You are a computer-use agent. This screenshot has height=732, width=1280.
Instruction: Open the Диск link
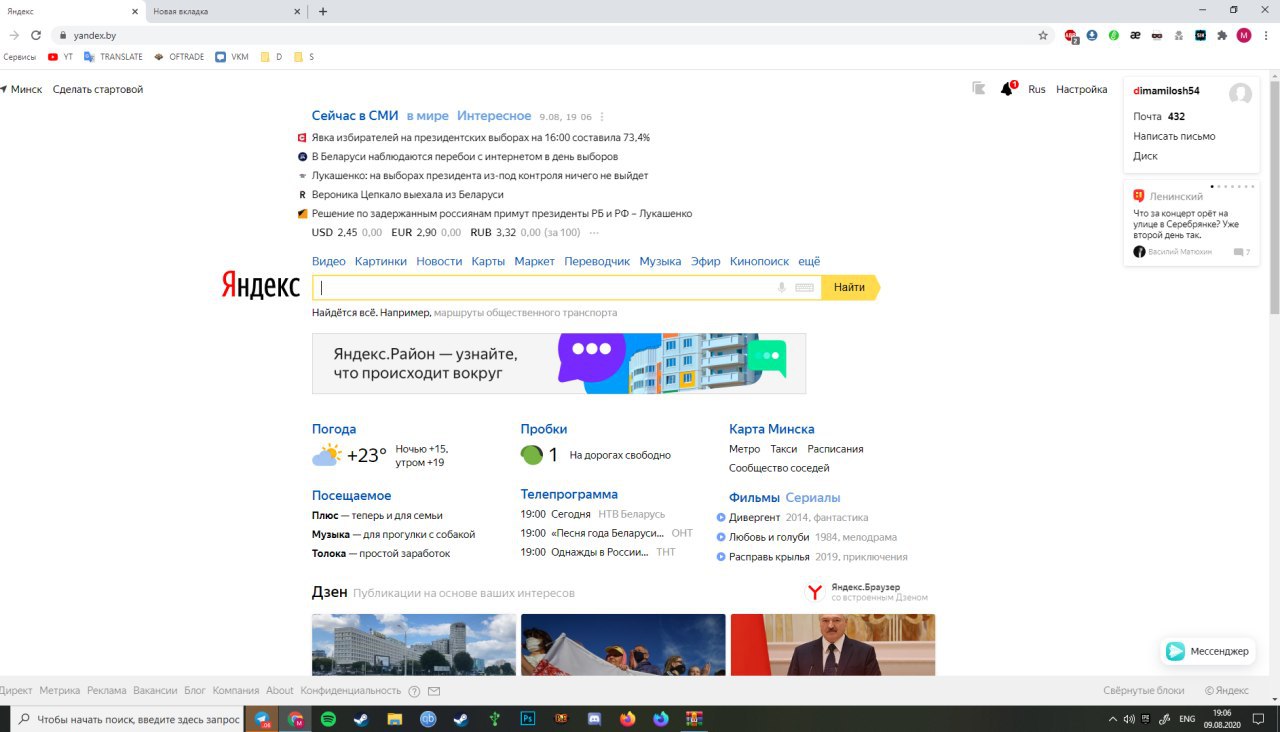[1145, 156]
